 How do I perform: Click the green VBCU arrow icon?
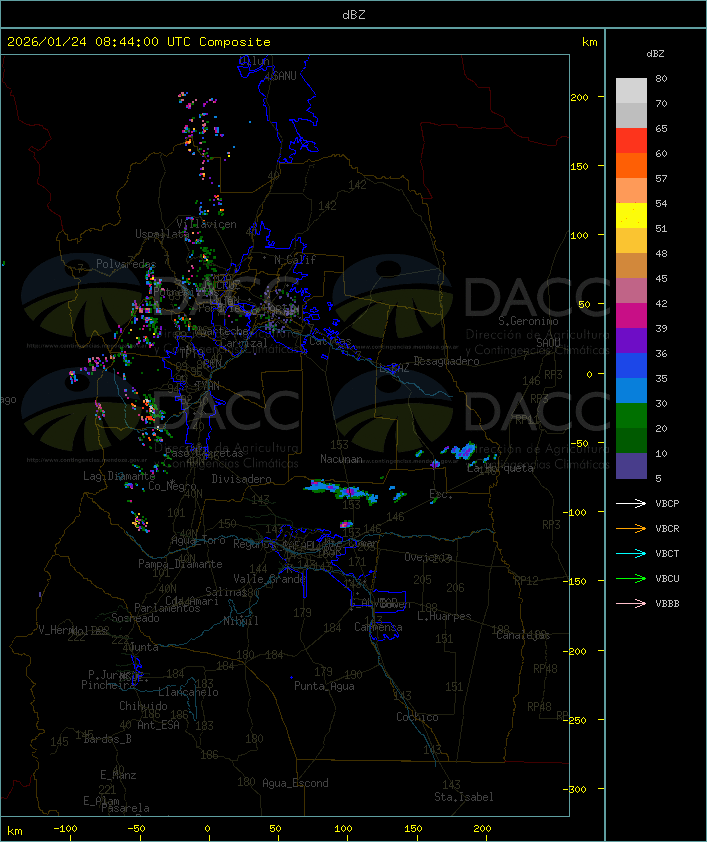click(631, 579)
